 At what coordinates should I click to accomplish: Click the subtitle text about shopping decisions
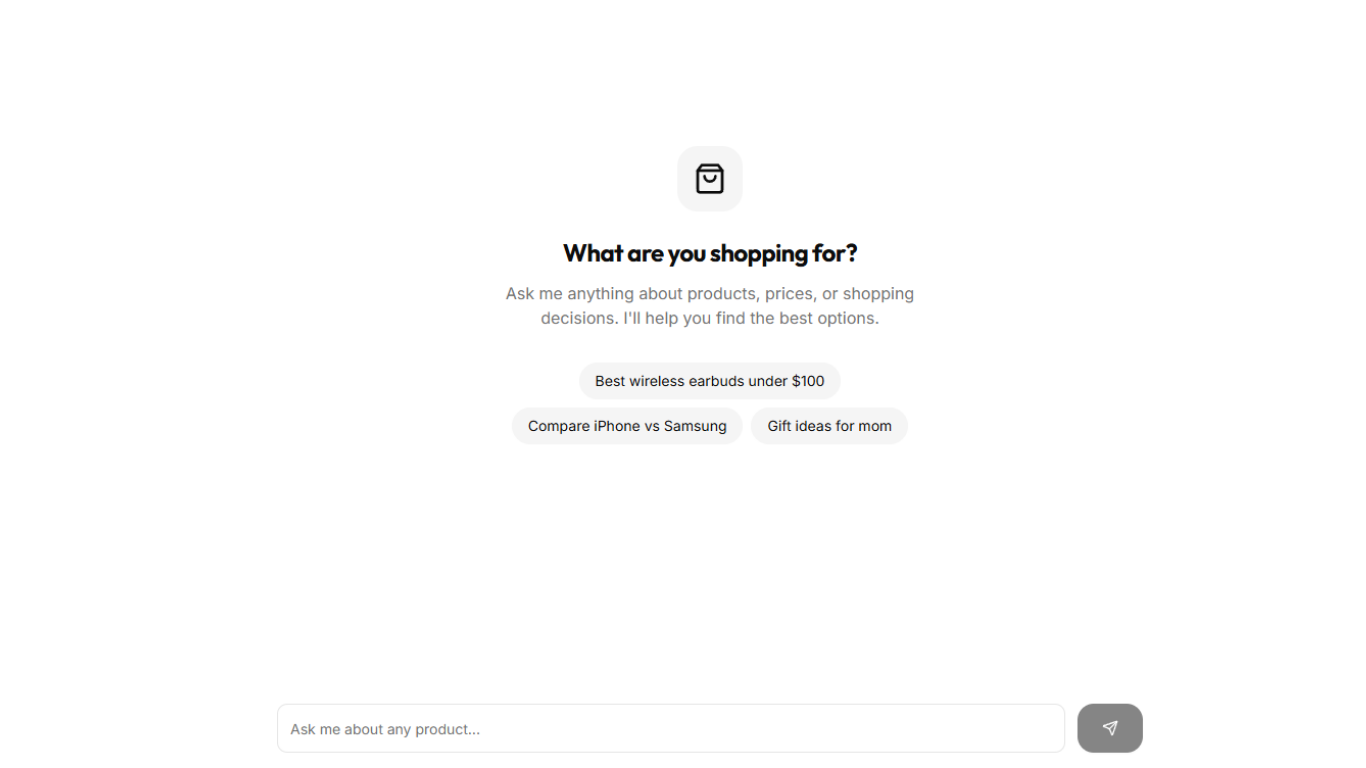pos(709,305)
